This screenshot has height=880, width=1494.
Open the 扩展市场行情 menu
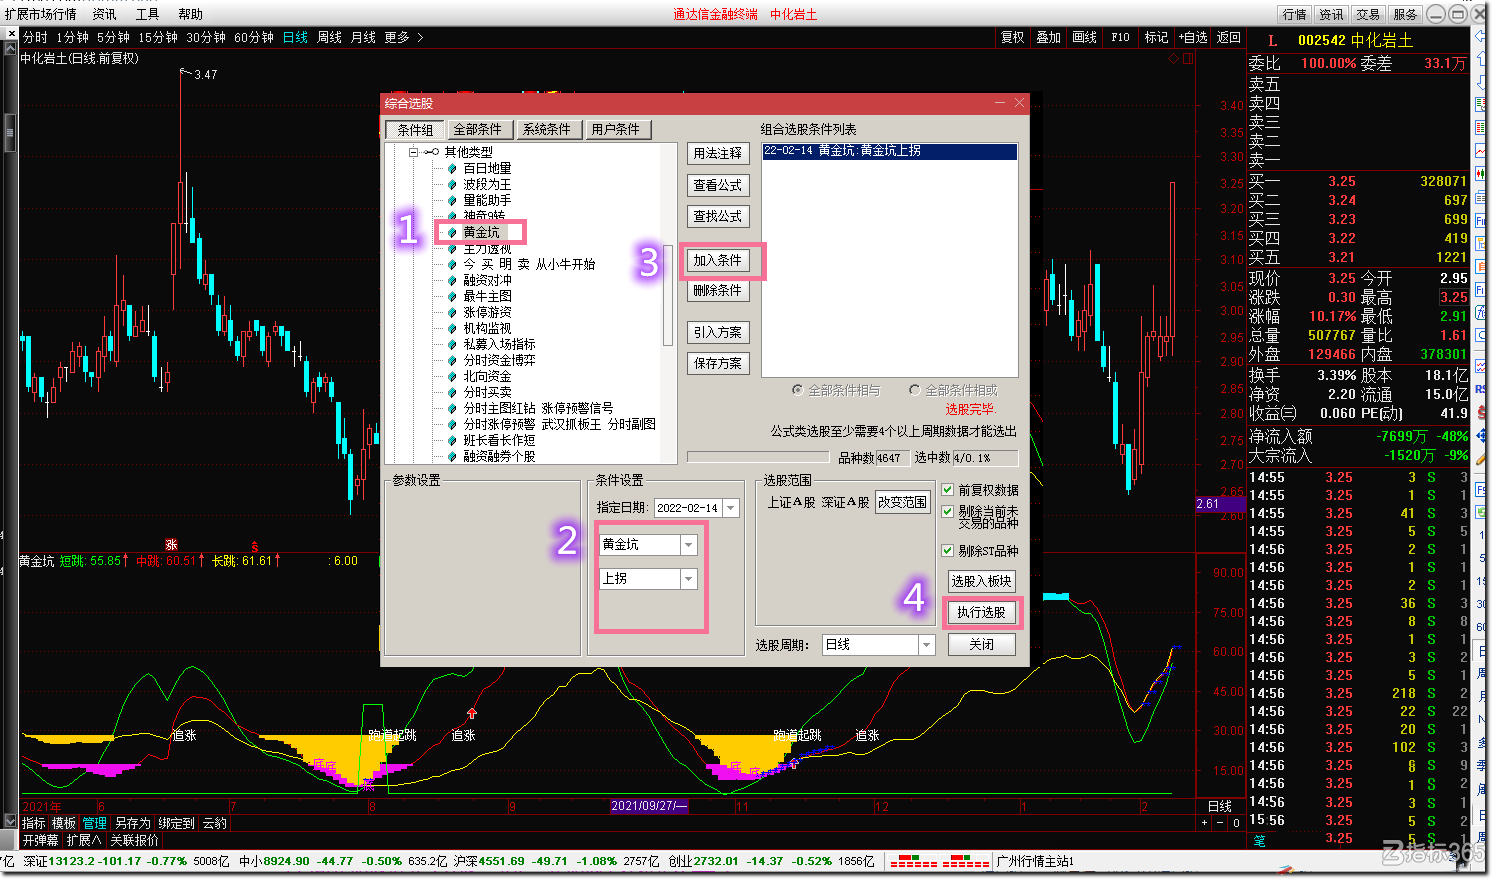point(40,14)
